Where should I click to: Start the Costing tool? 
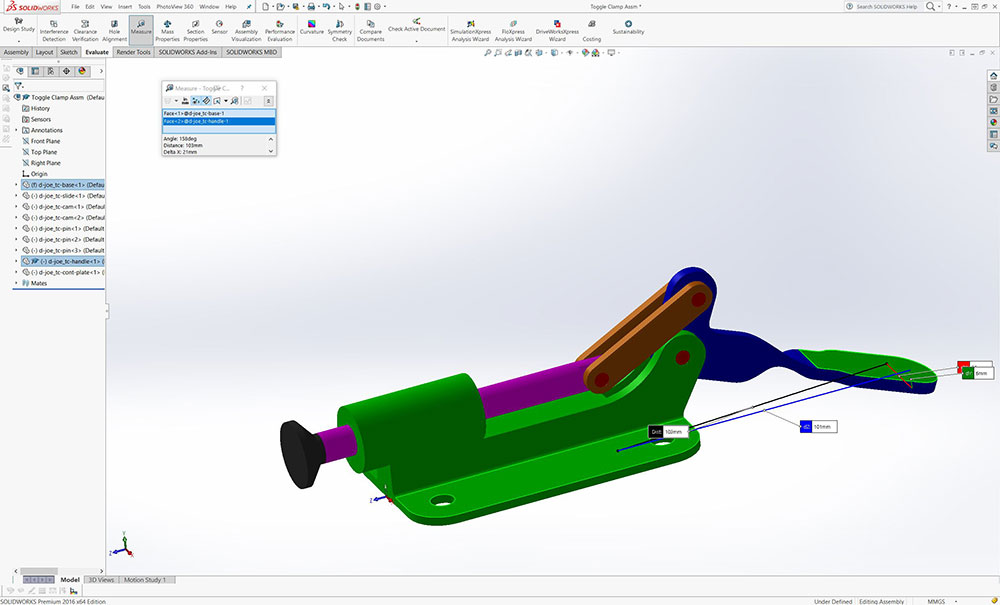[x=592, y=28]
